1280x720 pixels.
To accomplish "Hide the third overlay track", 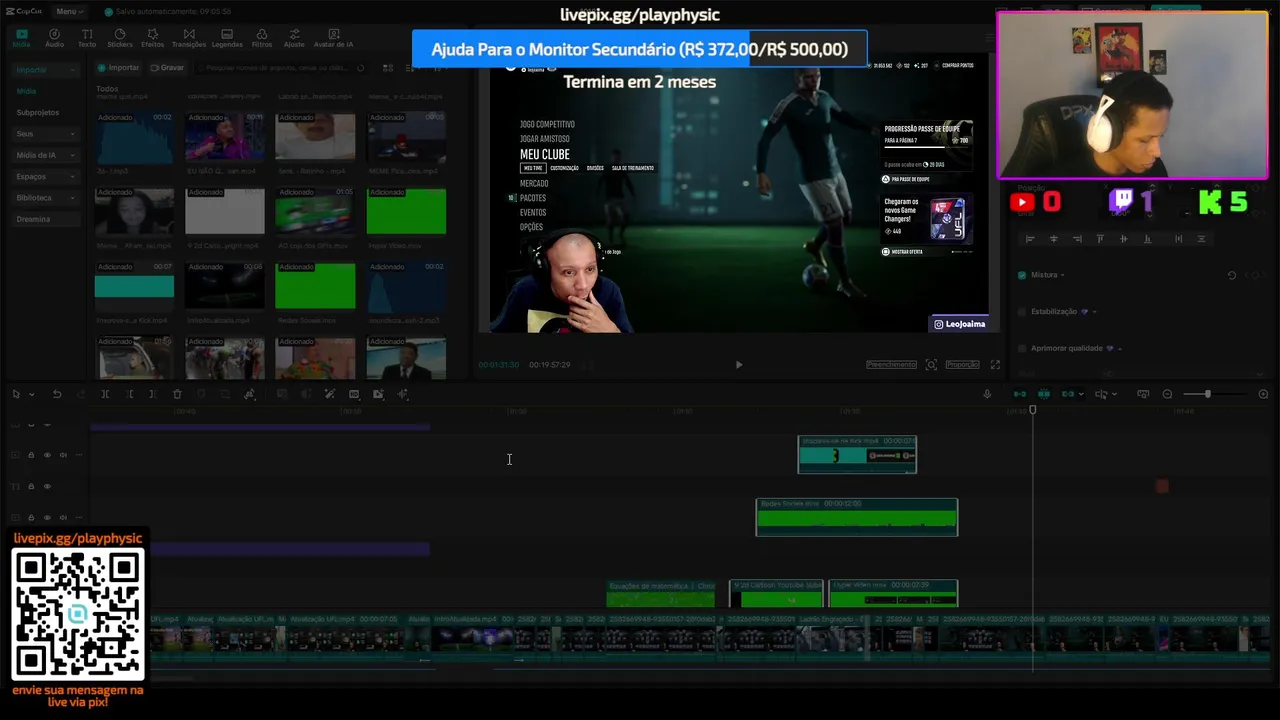I will click(46, 517).
